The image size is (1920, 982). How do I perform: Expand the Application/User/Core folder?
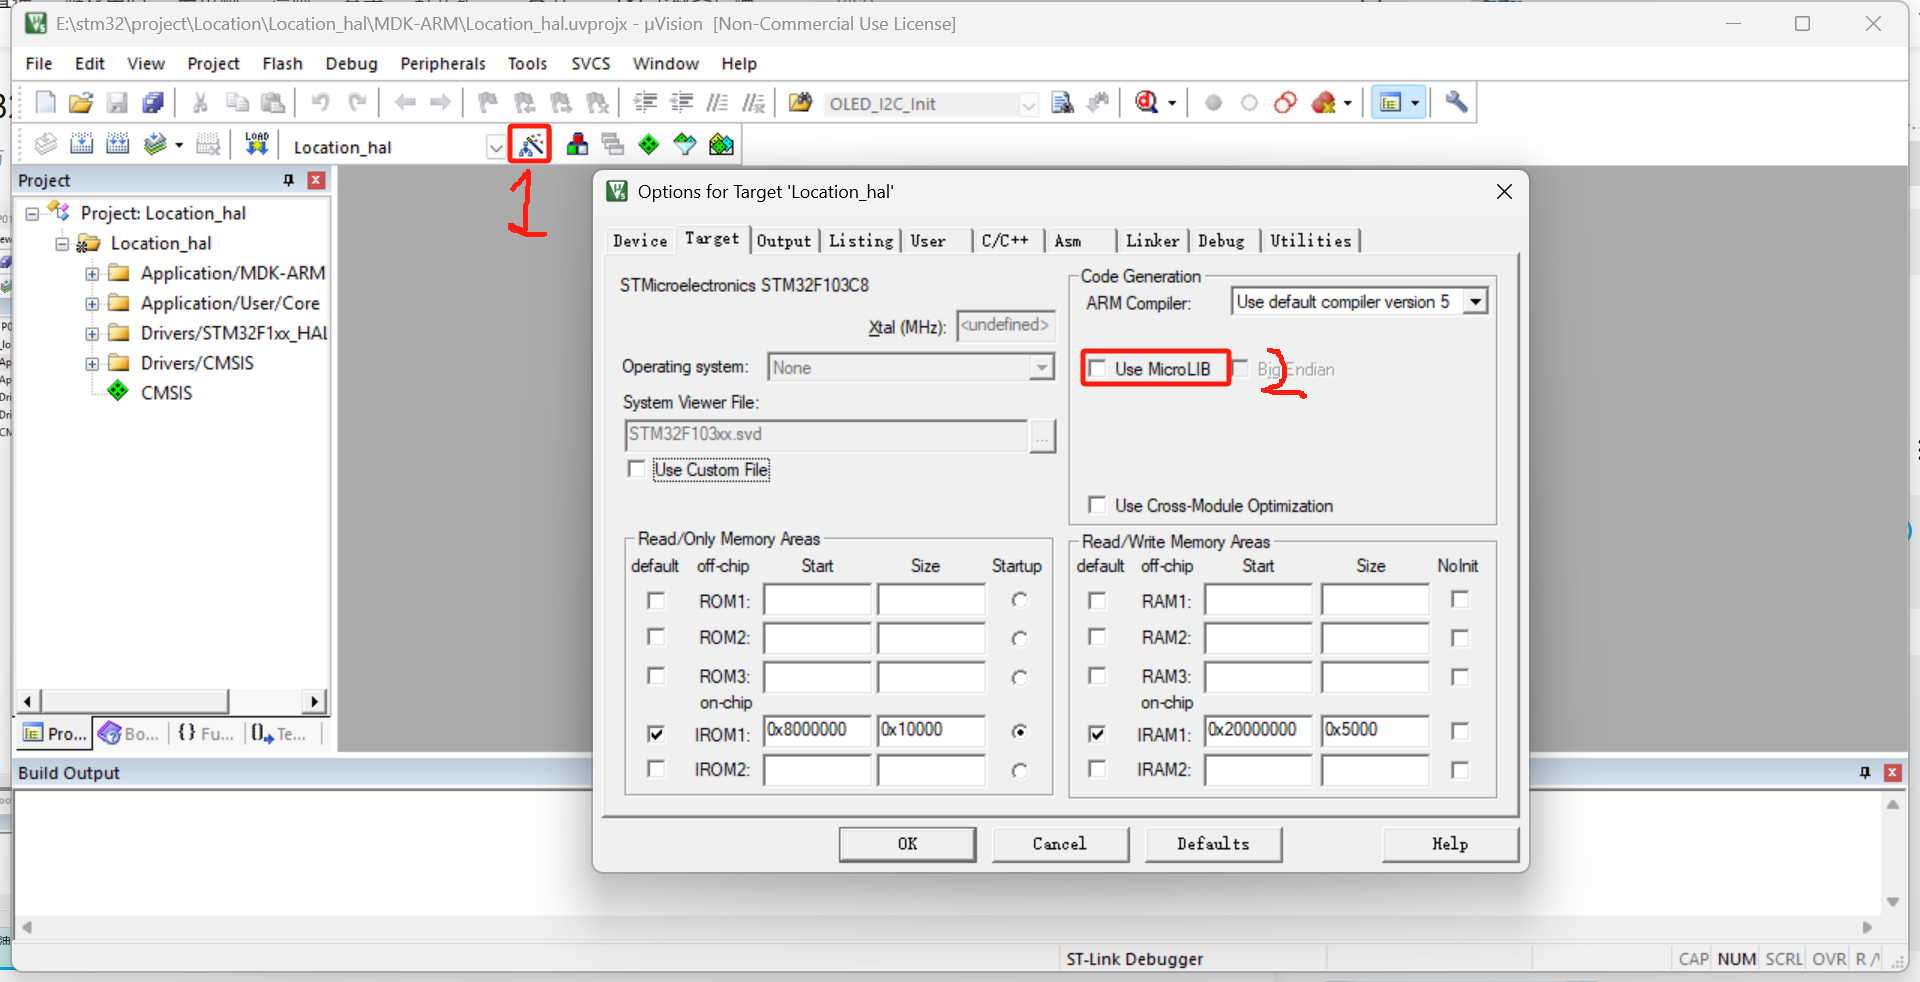click(x=92, y=304)
